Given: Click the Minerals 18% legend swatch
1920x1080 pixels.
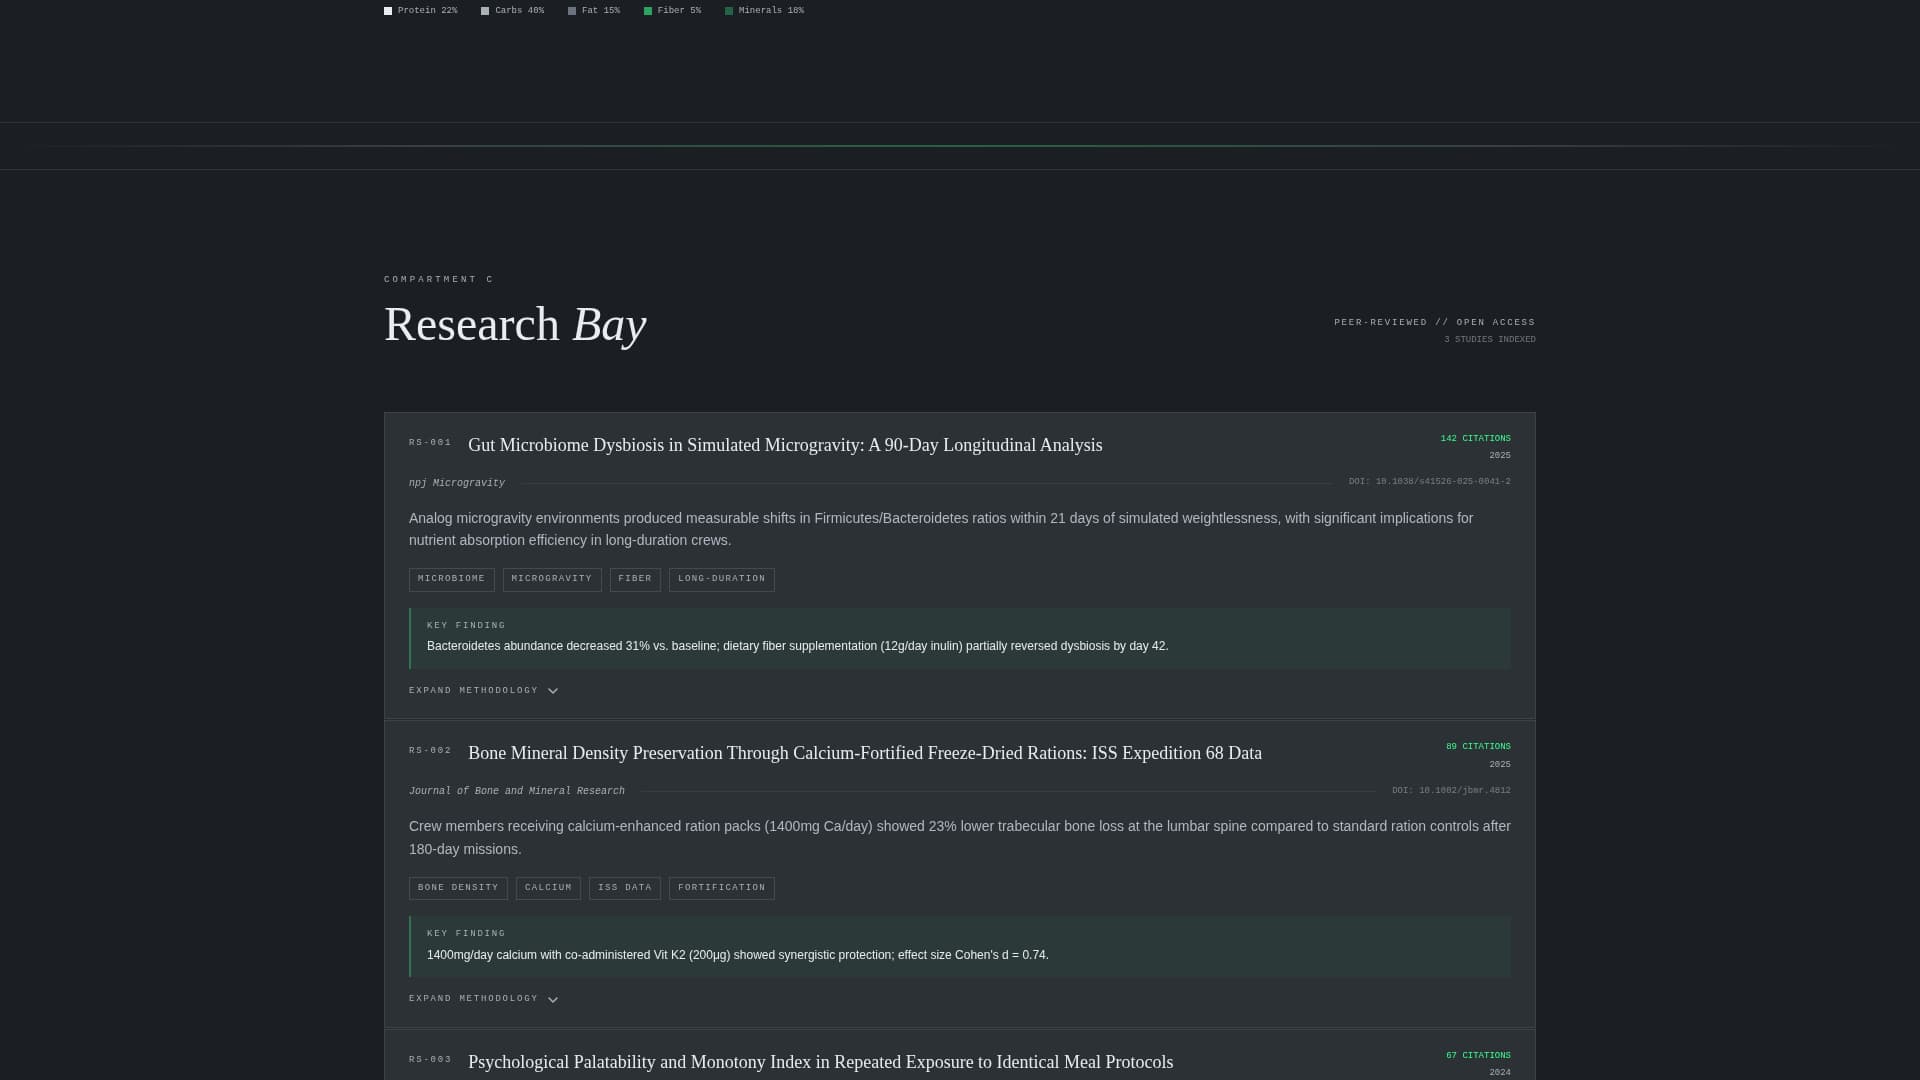Looking at the screenshot, I should 729,11.
